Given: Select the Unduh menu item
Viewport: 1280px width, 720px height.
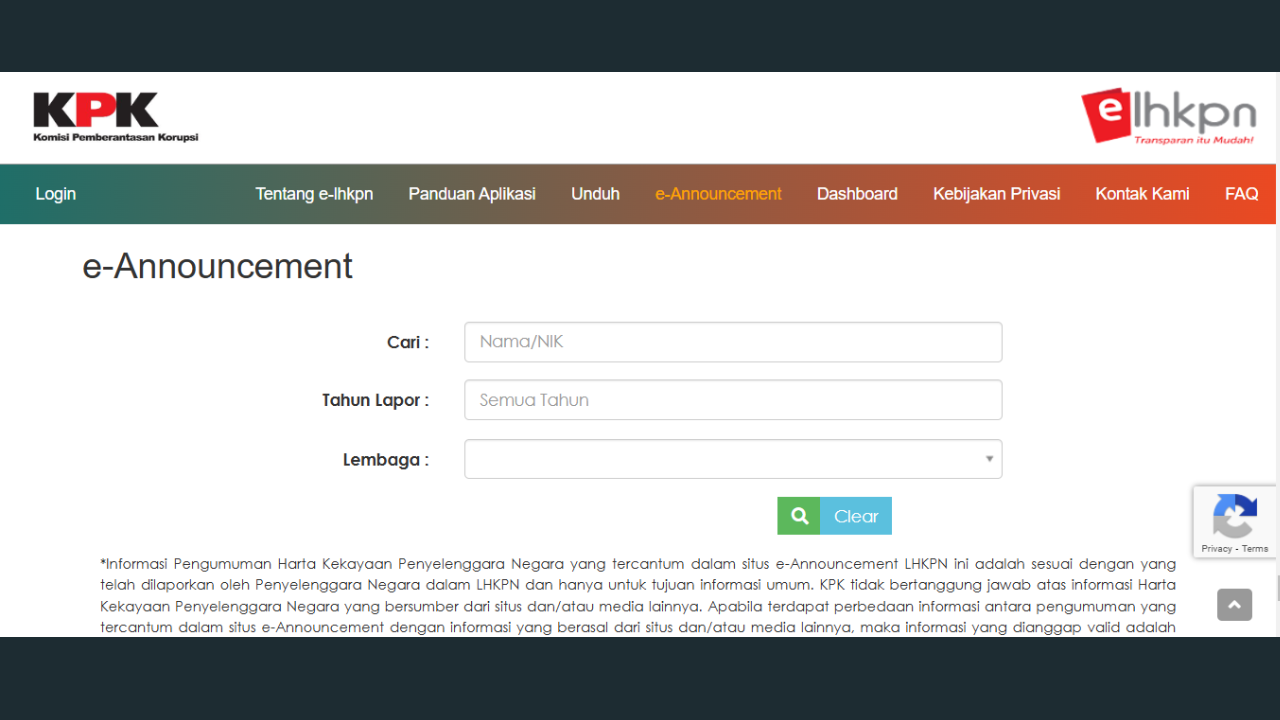Looking at the screenshot, I should pyautogui.click(x=595, y=194).
